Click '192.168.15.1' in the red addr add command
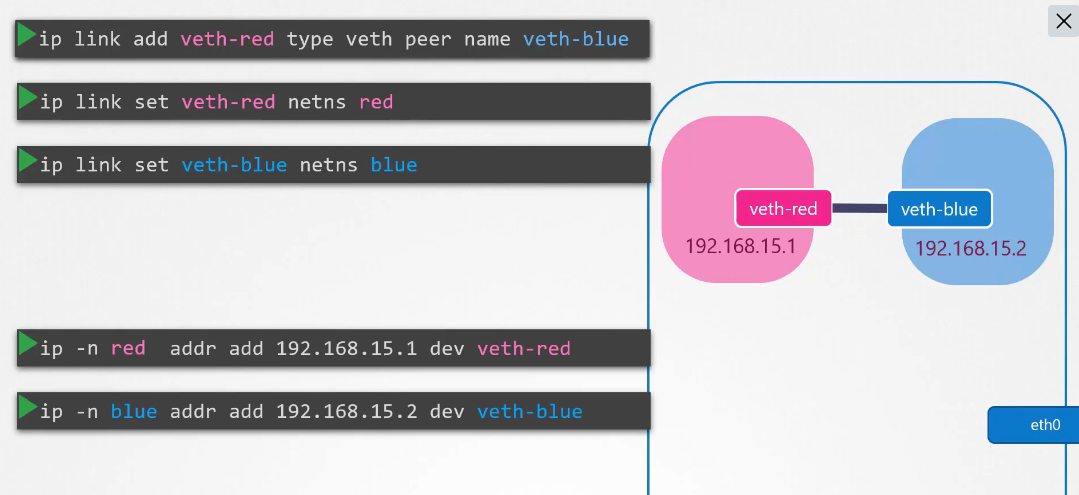 point(347,349)
